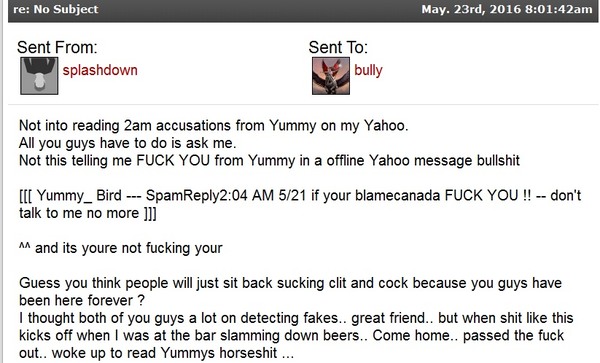
Task: Click the dark header bar's empty middle area
Action: pos(260,10)
